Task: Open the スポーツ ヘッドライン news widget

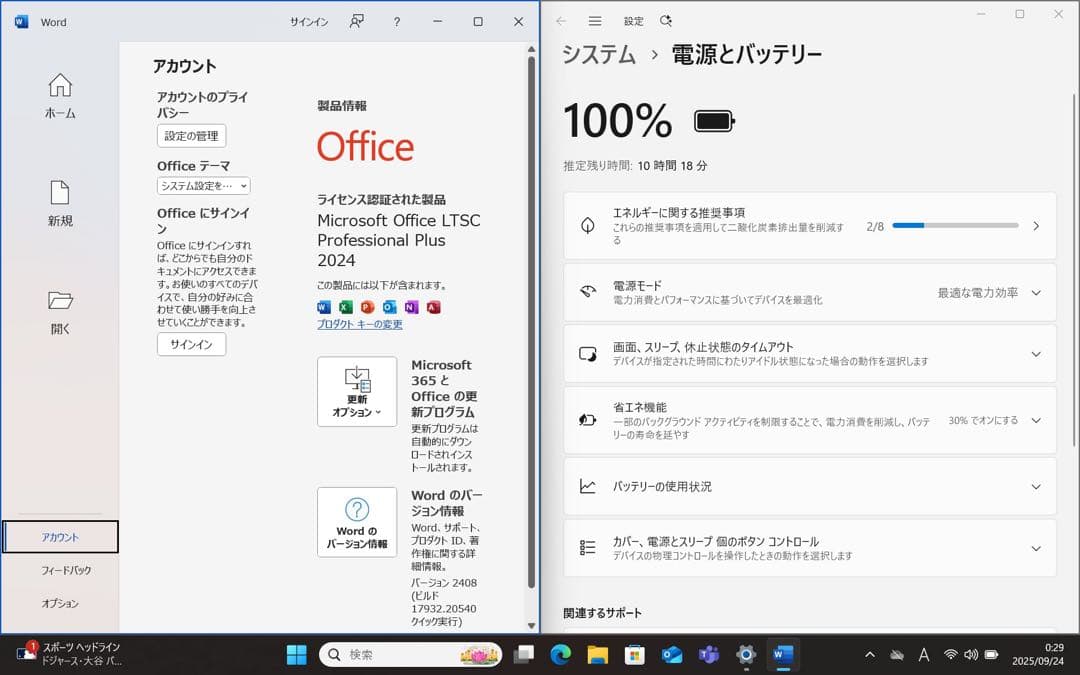Action: pyautogui.click(x=69, y=654)
